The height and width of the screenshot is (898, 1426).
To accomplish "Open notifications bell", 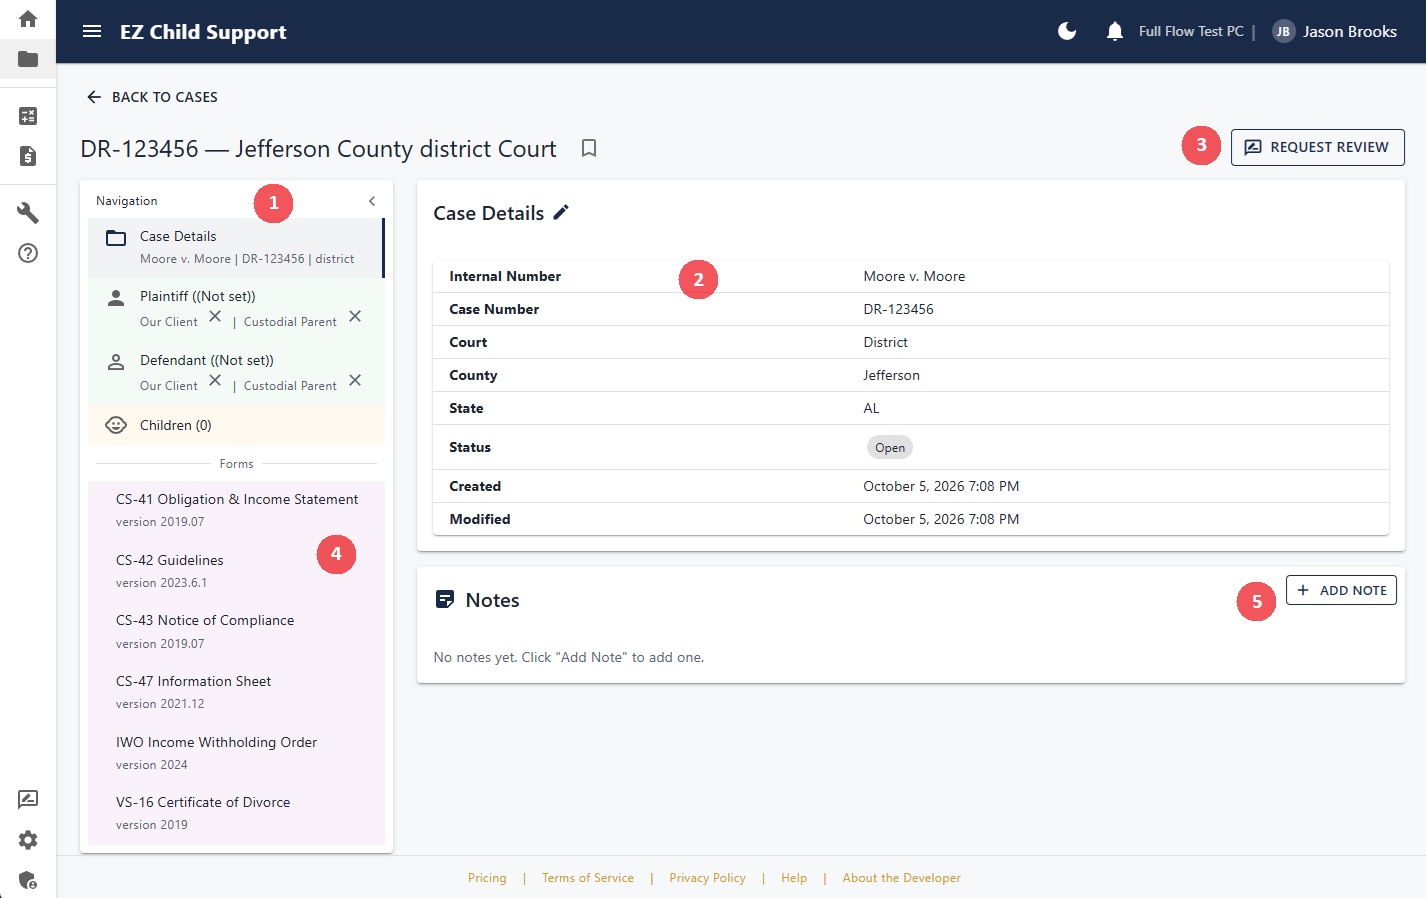I will [x=1115, y=31].
